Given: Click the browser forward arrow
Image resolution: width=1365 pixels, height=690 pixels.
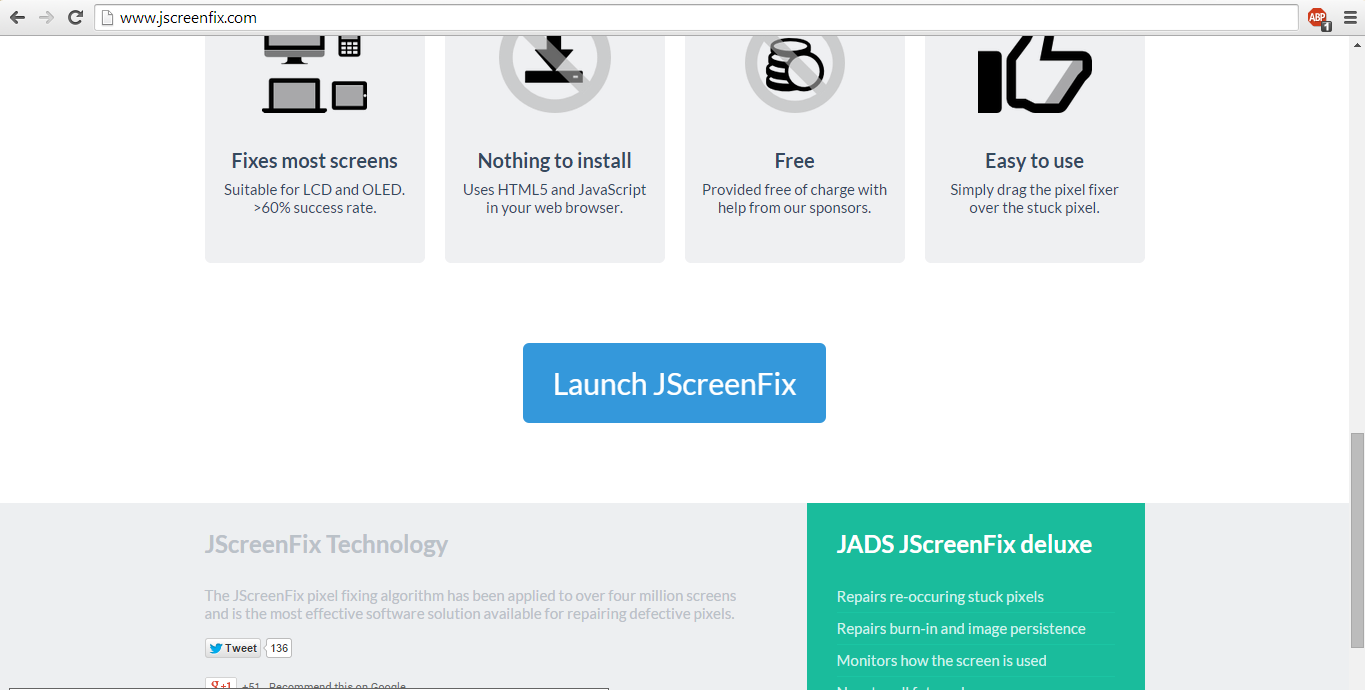Looking at the screenshot, I should pyautogui.click(x=46, y=17).
